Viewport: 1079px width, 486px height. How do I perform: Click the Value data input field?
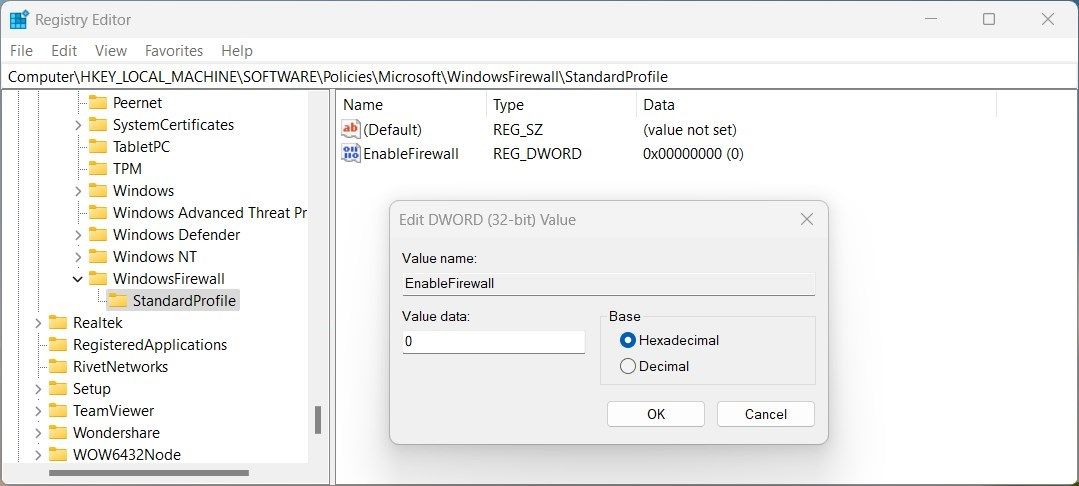493,341
